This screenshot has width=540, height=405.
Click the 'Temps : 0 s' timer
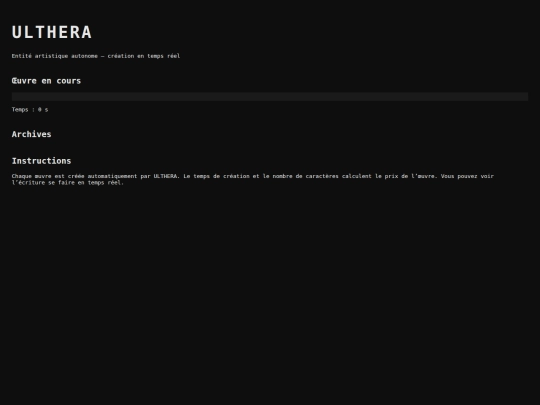coord(30,110)
